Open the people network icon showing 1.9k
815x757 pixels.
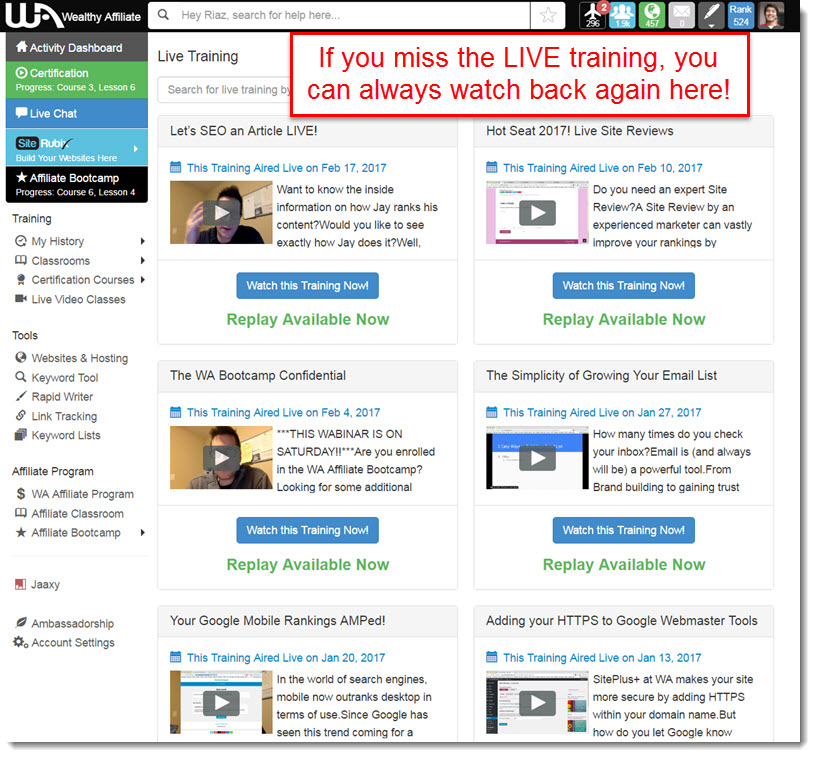coord(622,15)
